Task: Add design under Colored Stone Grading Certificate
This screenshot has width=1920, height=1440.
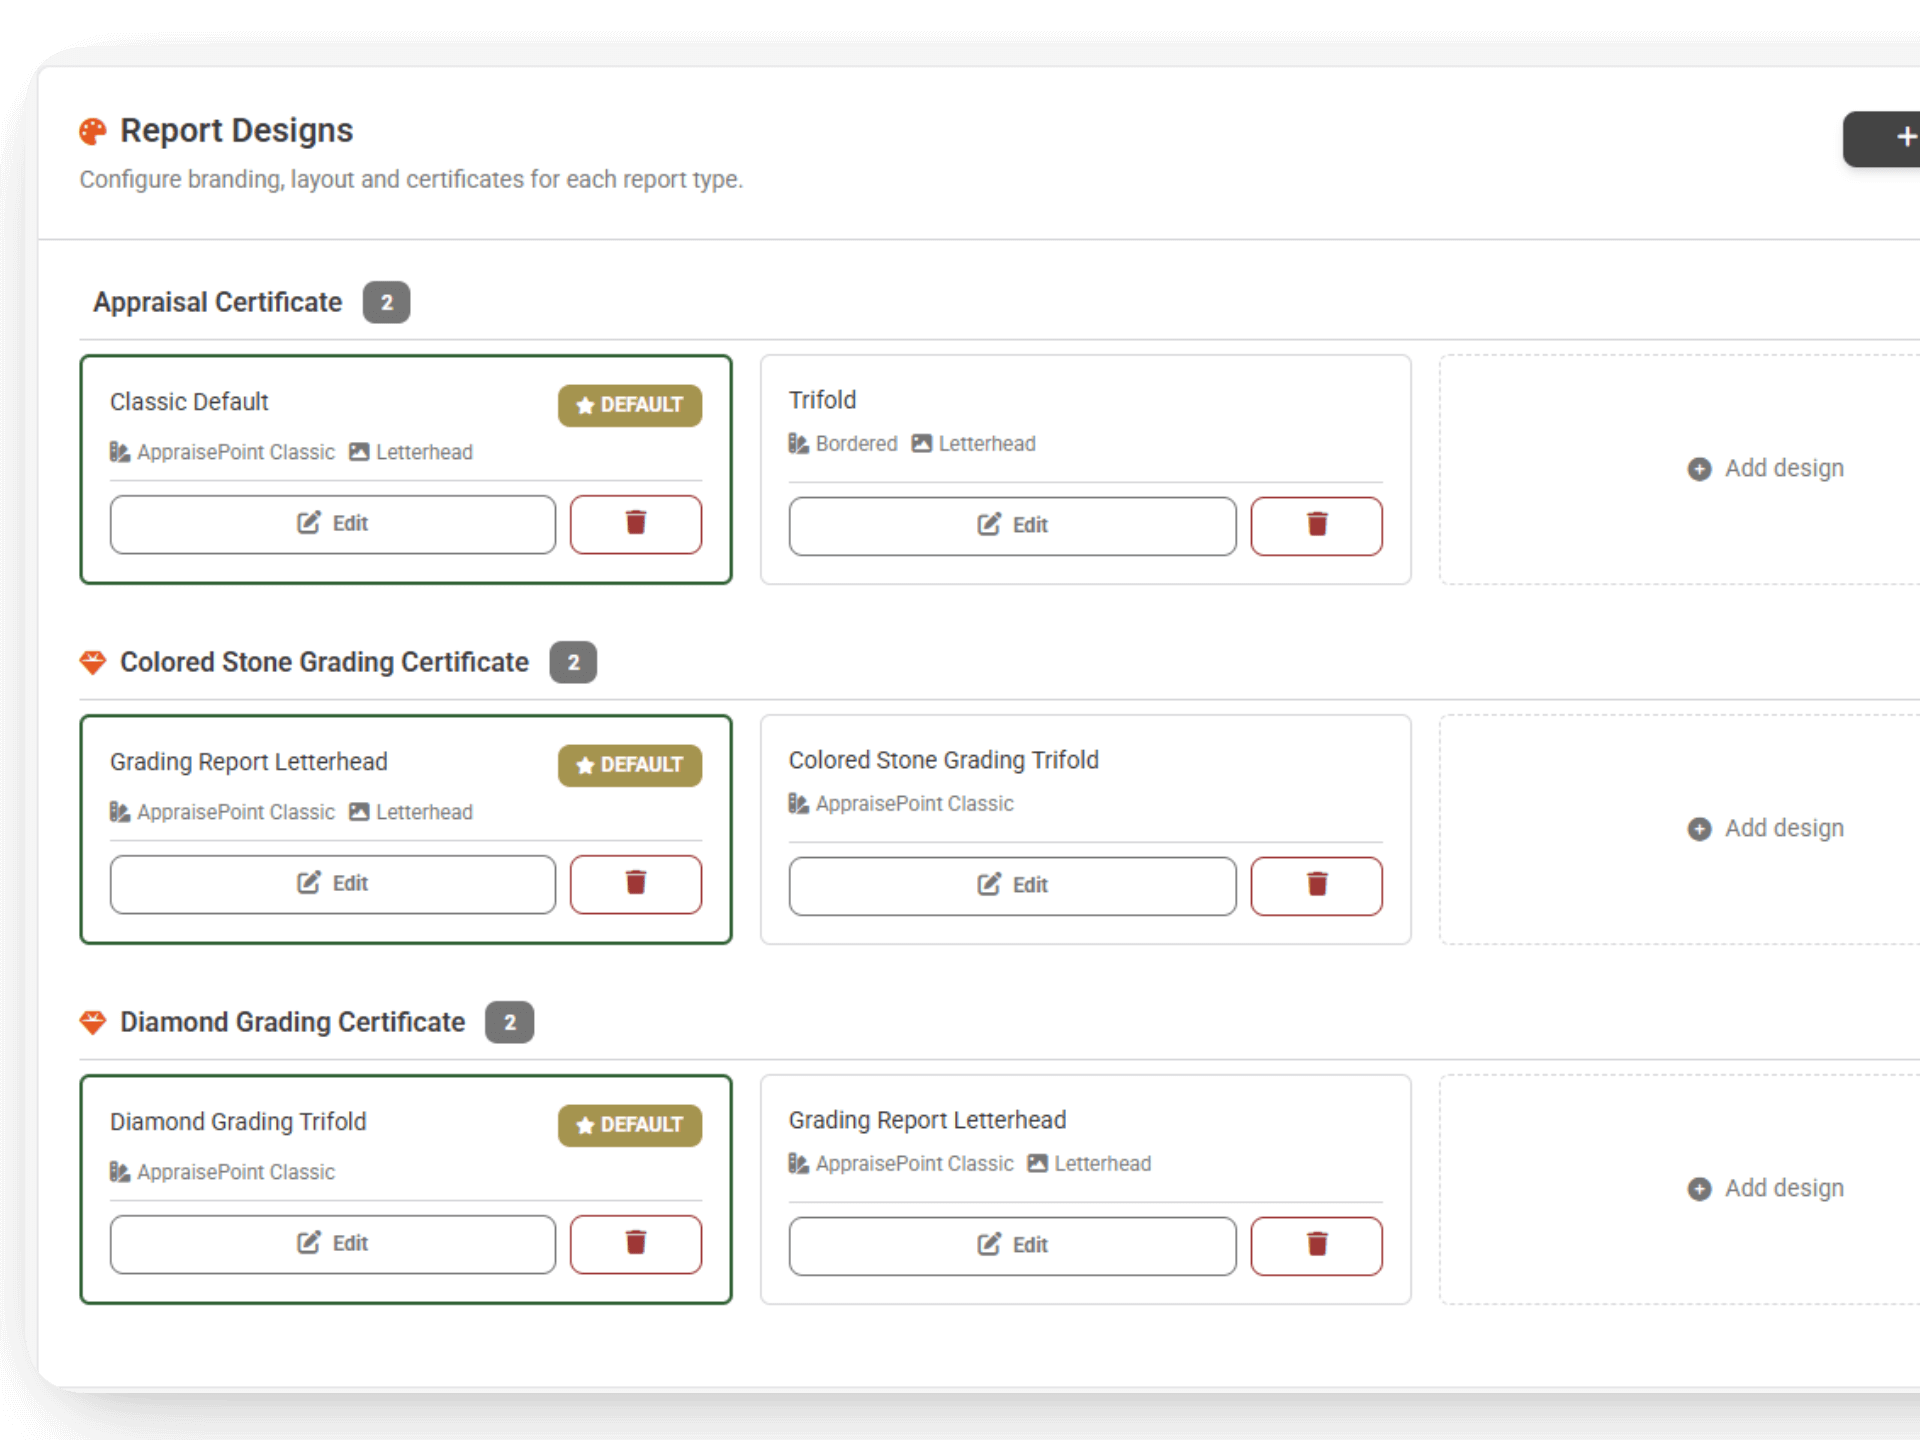Action: pos(1765,828)
